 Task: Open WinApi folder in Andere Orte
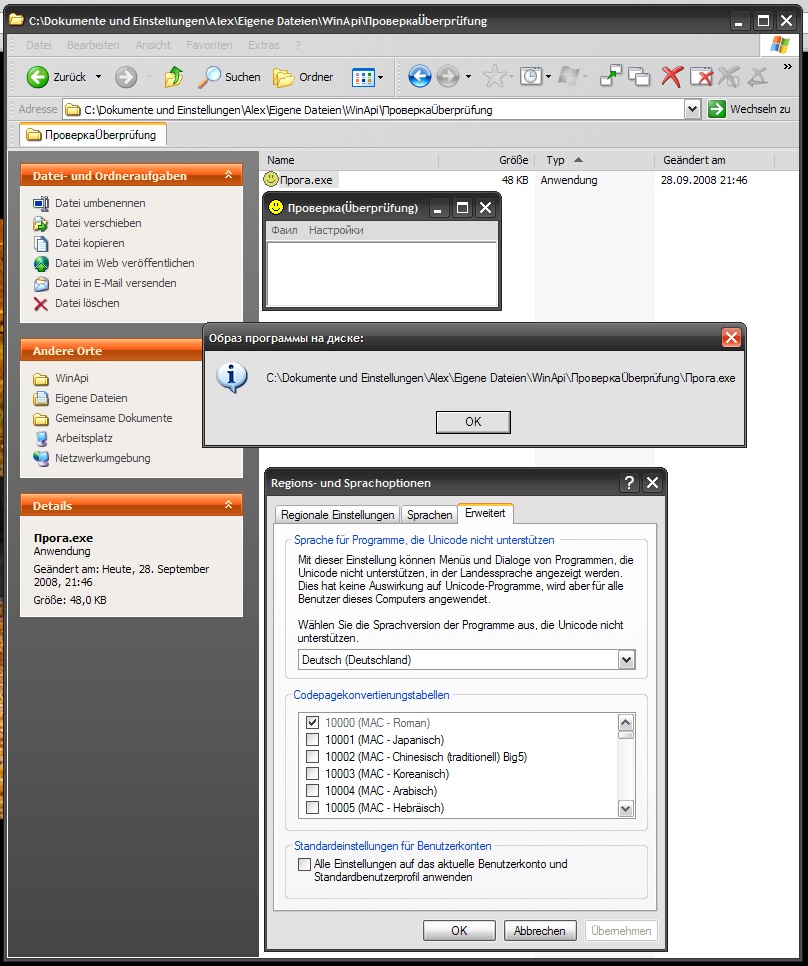pyautogui.click(x=60, y=378)
